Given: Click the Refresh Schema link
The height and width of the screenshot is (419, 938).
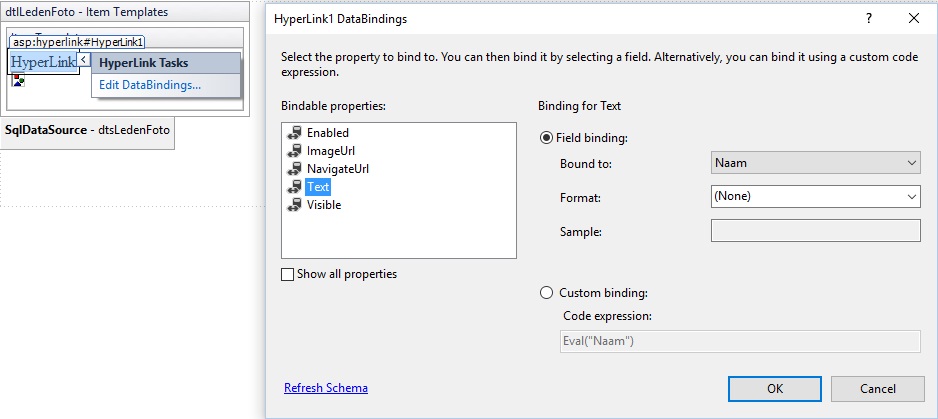Looking at the screenshot, I should click(x=326, y=388).
